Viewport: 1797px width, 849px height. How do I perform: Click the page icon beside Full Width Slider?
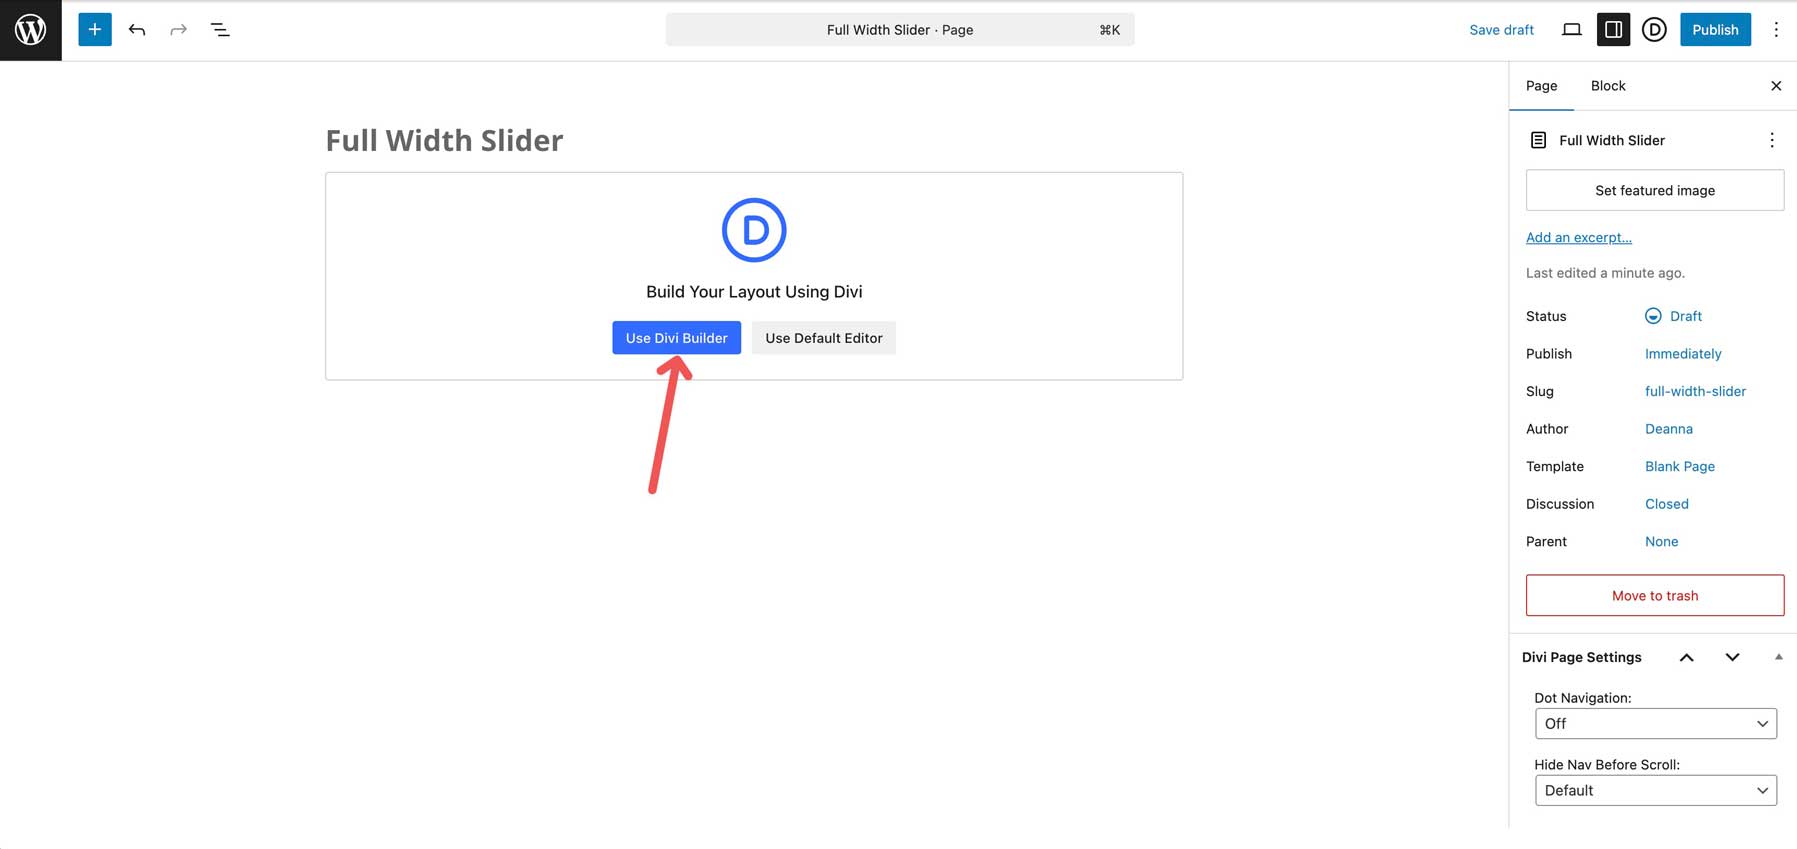coord(1539,140)
